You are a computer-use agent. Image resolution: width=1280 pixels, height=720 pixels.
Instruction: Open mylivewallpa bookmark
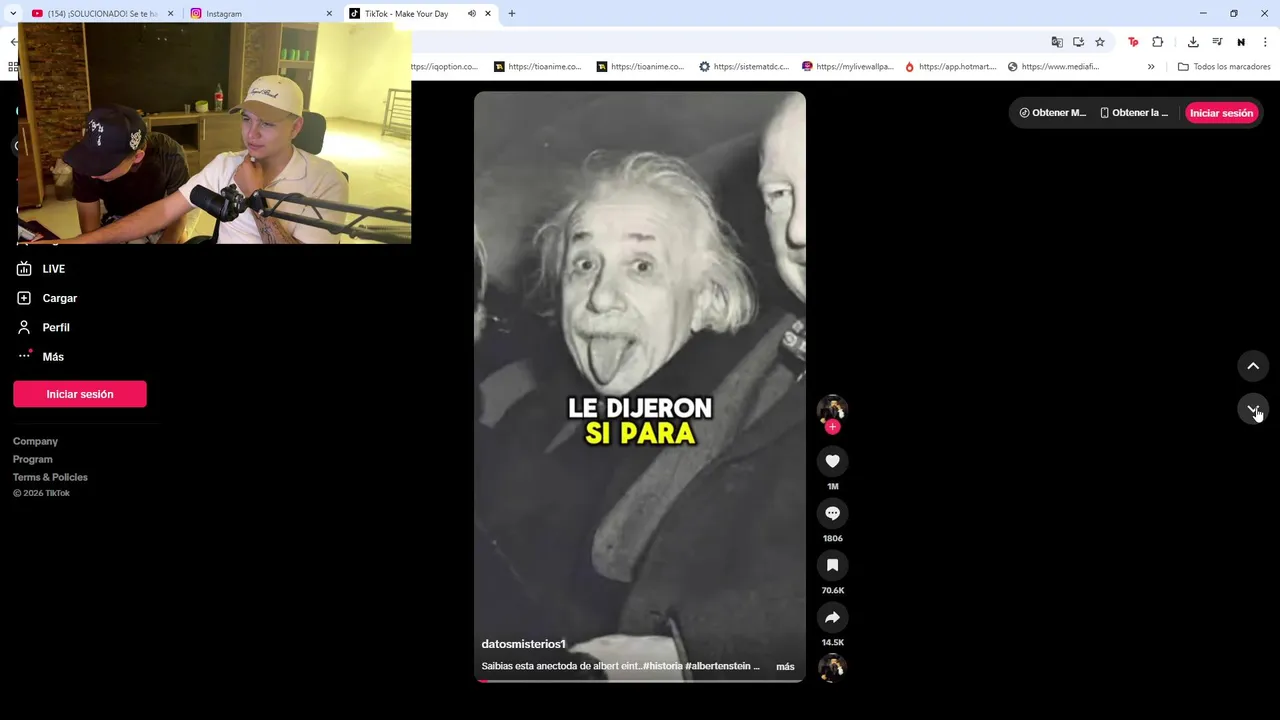point(848,67)
